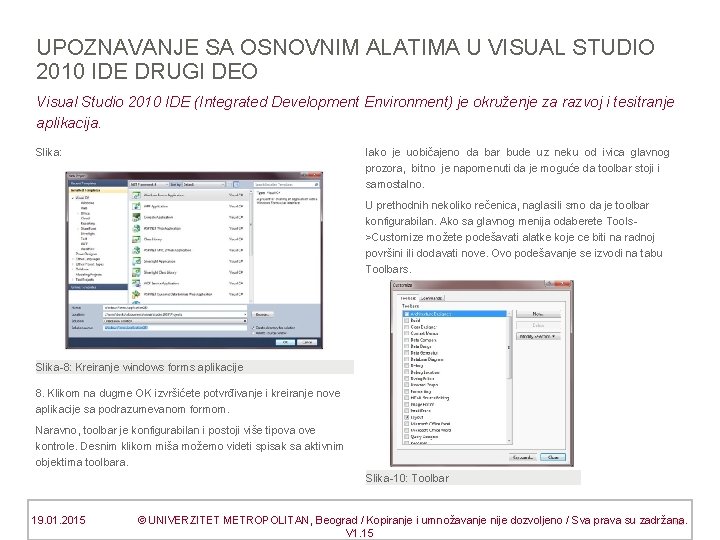
Task: Open the .NET Framework version dropdown
Action: (149, 185)
